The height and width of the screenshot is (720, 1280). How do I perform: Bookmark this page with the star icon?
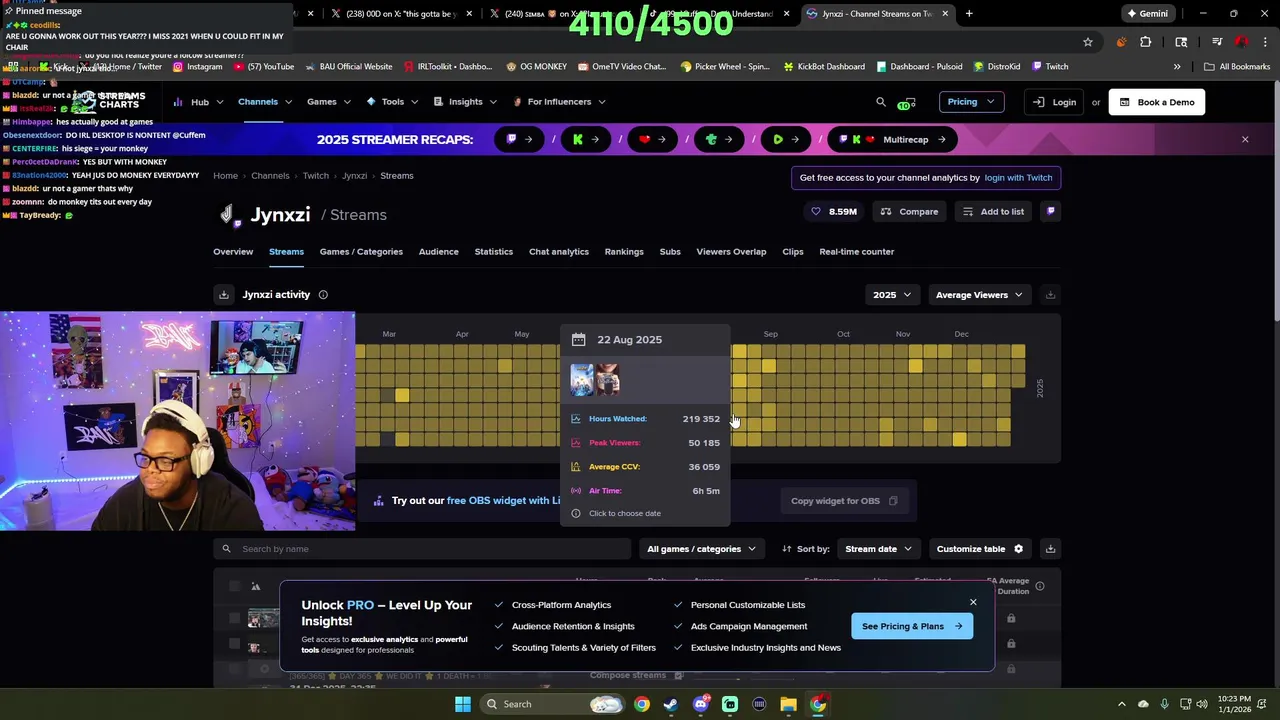(1088, 42)
